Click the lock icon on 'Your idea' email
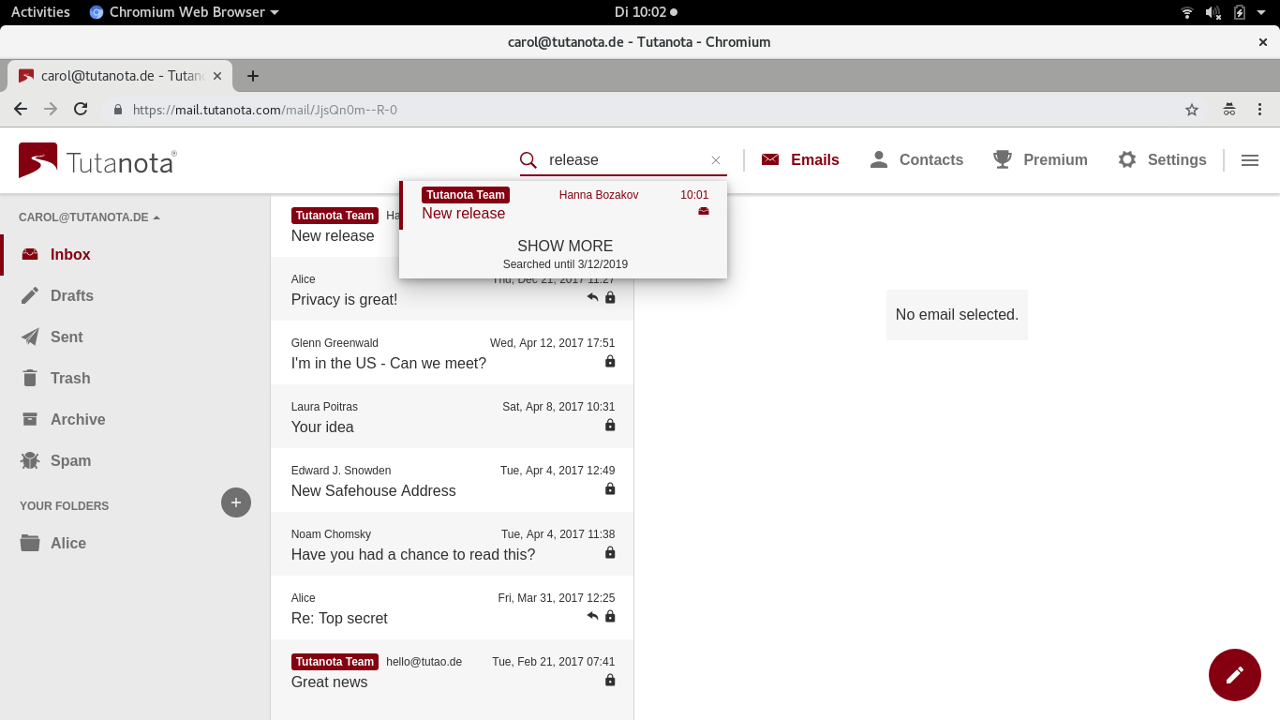Screen dimensions: 1280x720 click(x=610, y=426)
